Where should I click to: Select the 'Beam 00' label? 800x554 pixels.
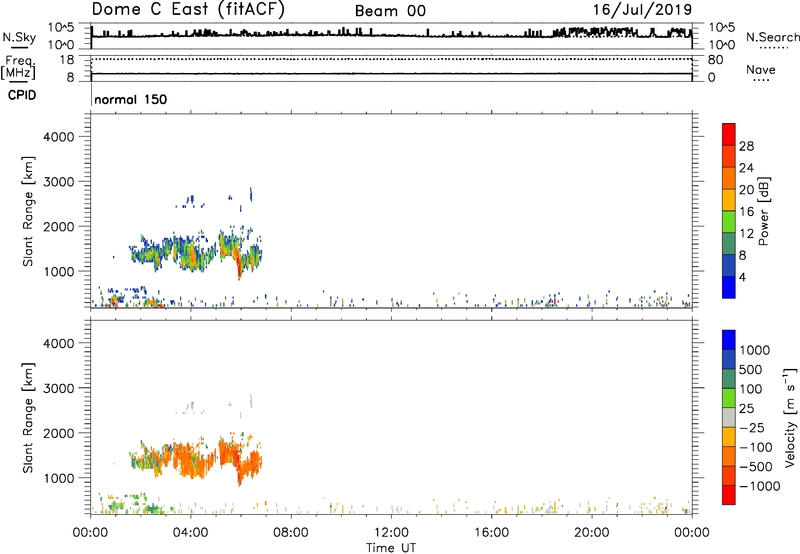click(x=390, y=11)
